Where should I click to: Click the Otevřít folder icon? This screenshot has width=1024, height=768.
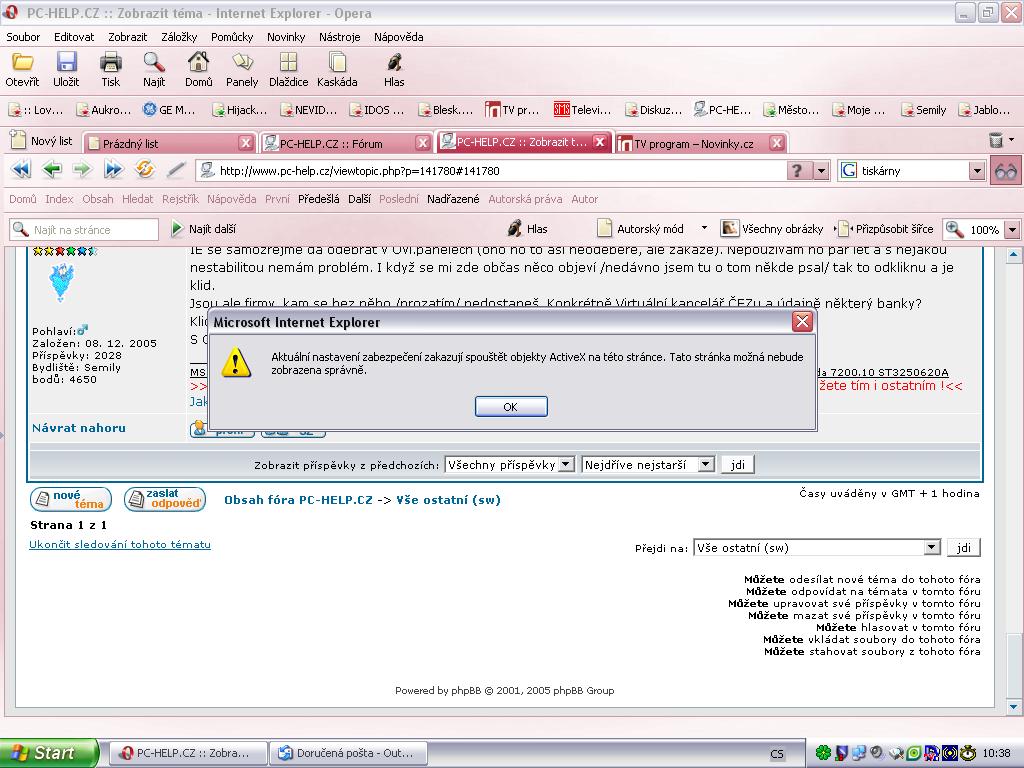[x=22, y=69]
